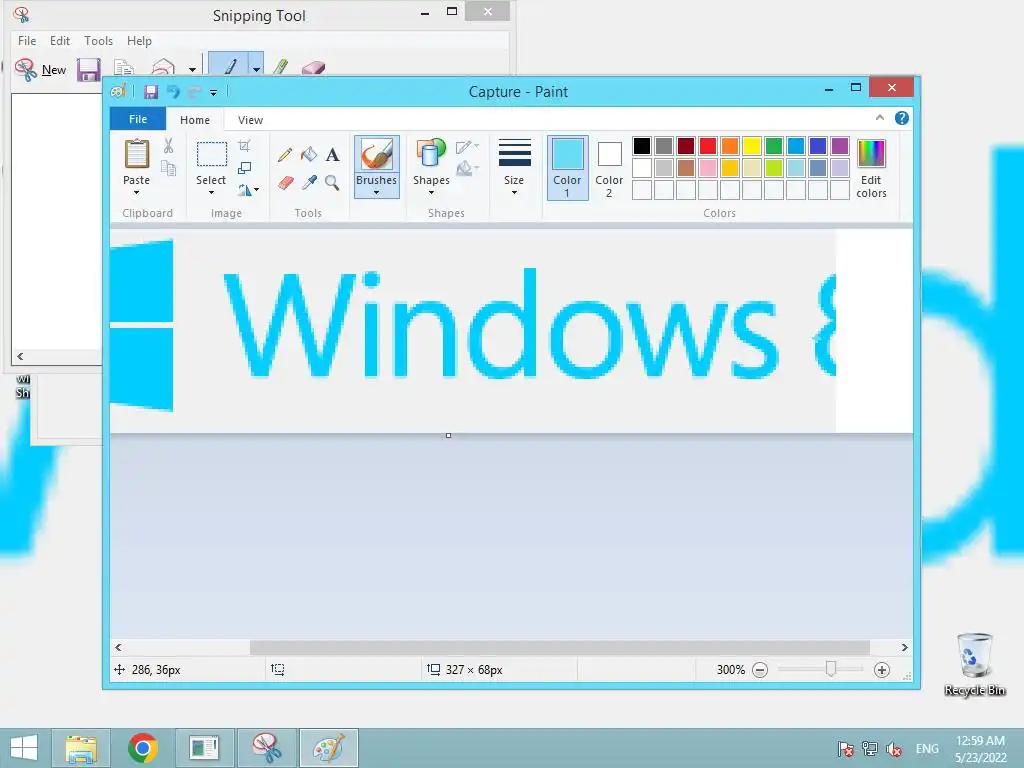This screenshot has width=1024, height=768.
Task: Click the Save Snip floppy icon in Snipping Tool
Action: (x=88, y=69)
